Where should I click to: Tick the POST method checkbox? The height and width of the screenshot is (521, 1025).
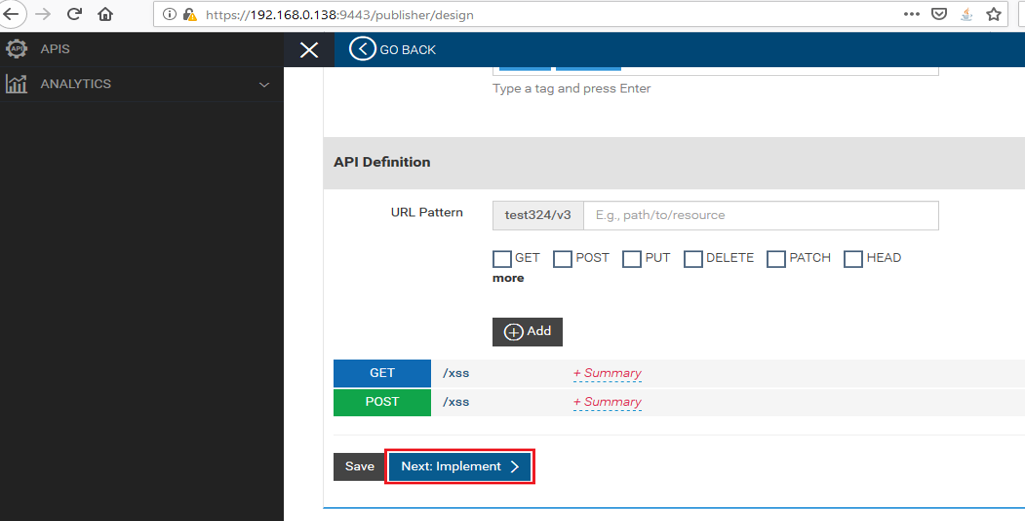563,259
